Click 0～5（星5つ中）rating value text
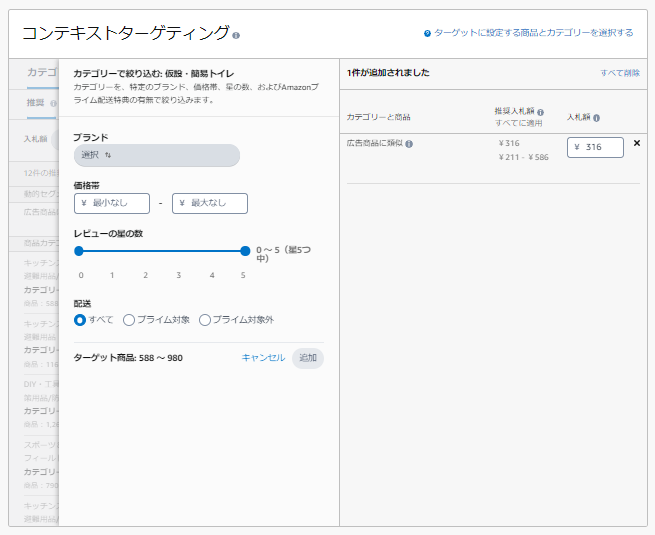Viewport: 655px width, 535px height. point(283,254)
